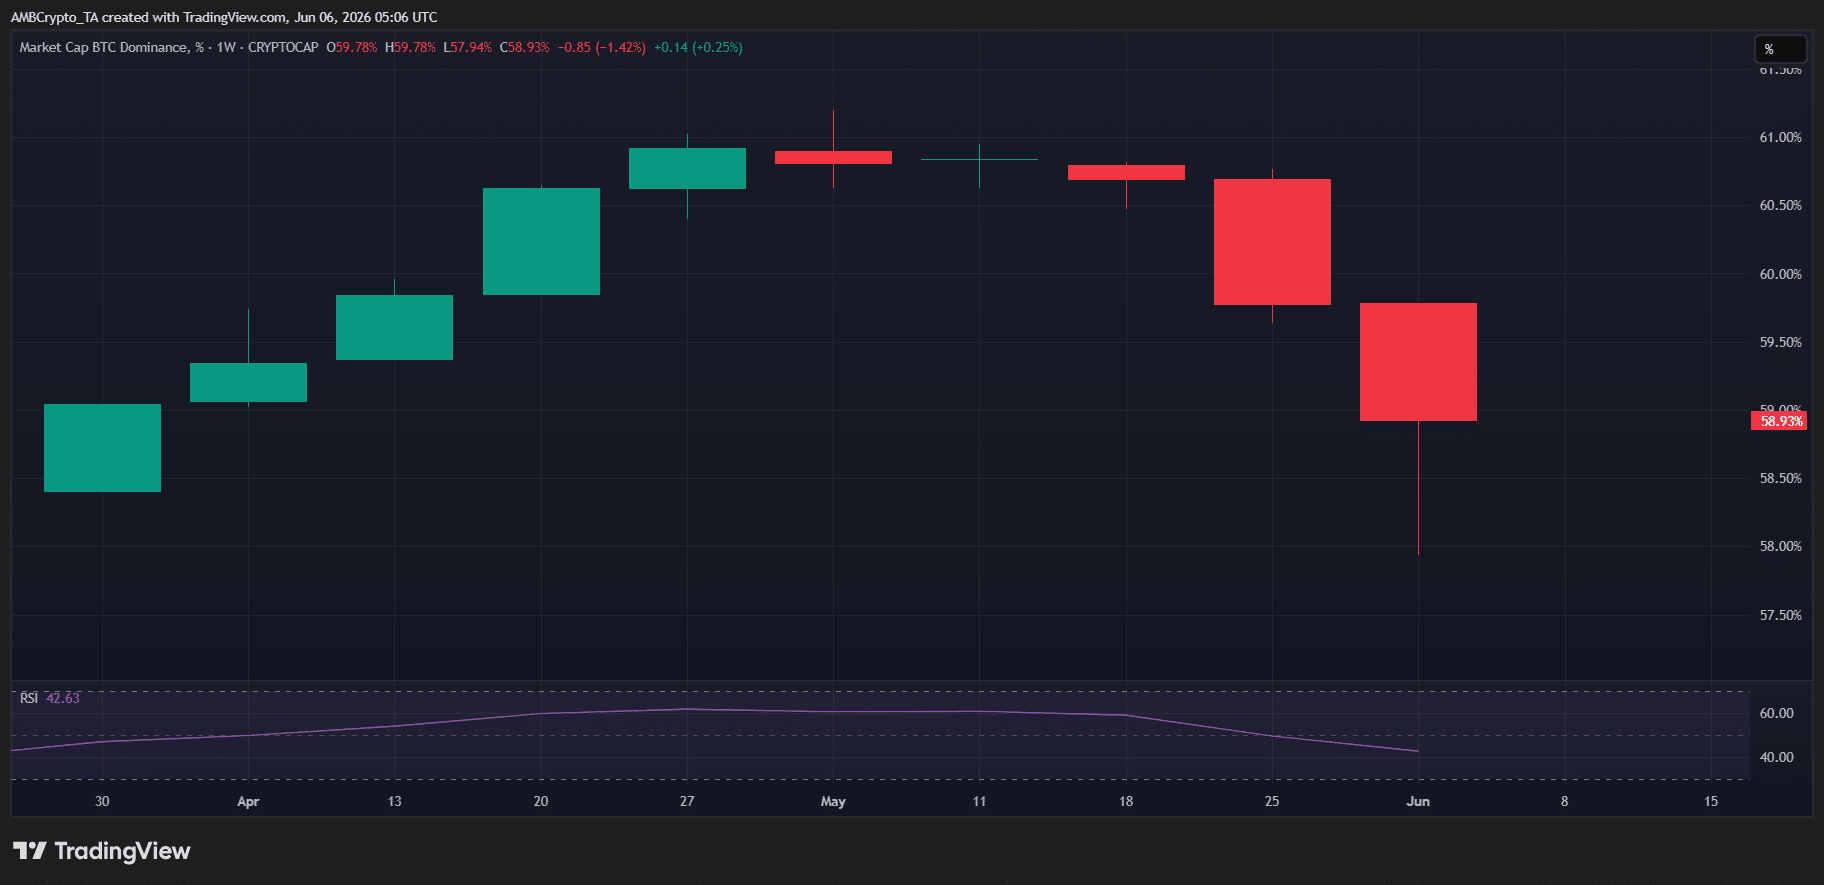Click the 11 date label on time axis
The width and height of the screenshot is (1824, 885).
[979, 801]
